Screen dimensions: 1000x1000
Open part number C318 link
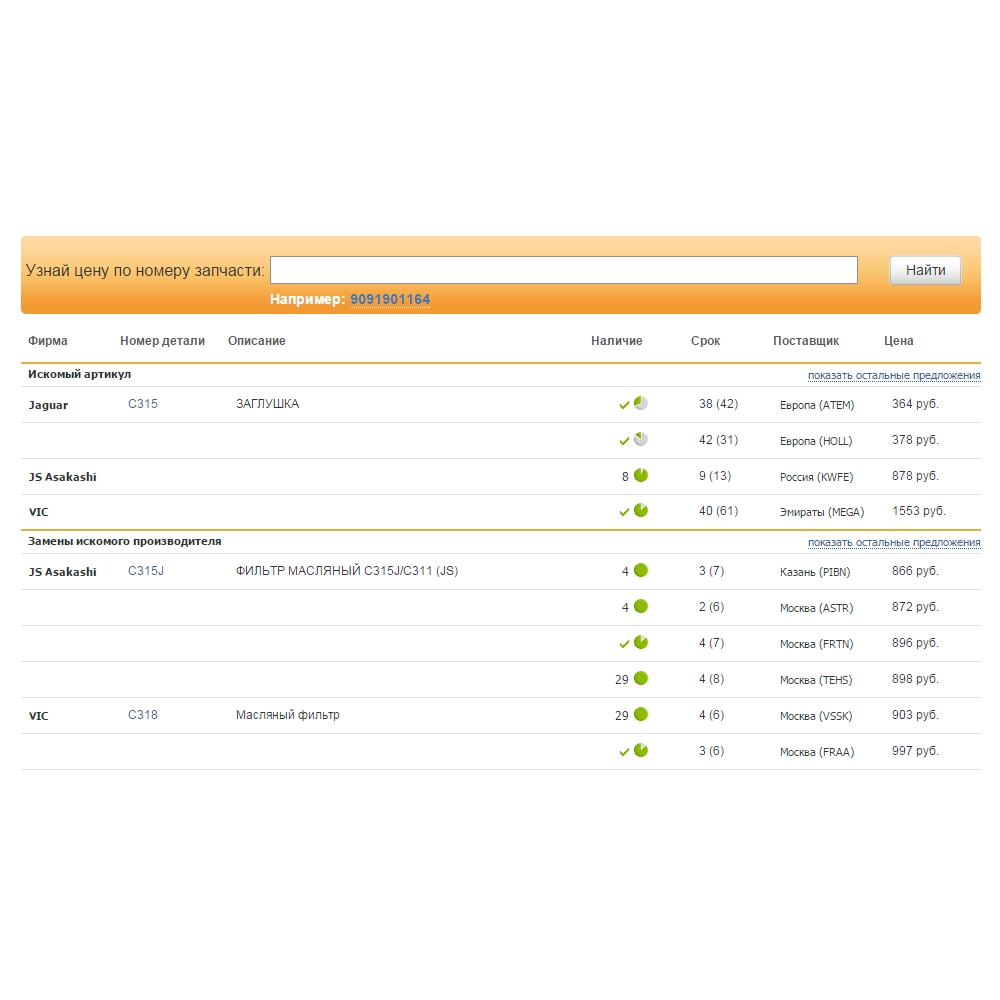(x=143, y=715)
